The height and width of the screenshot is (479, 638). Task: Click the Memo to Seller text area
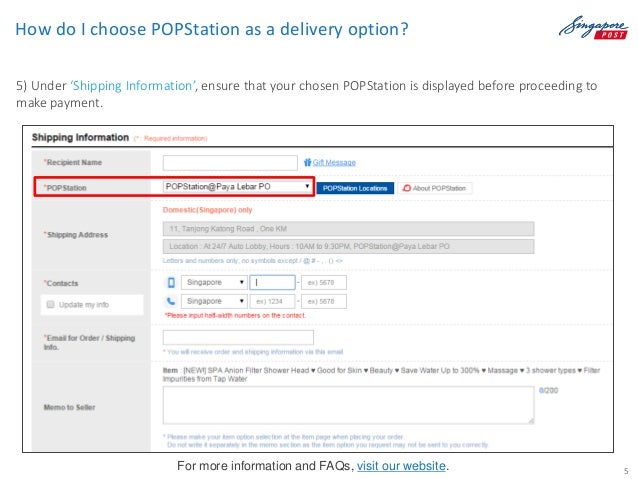click(348, 405)
